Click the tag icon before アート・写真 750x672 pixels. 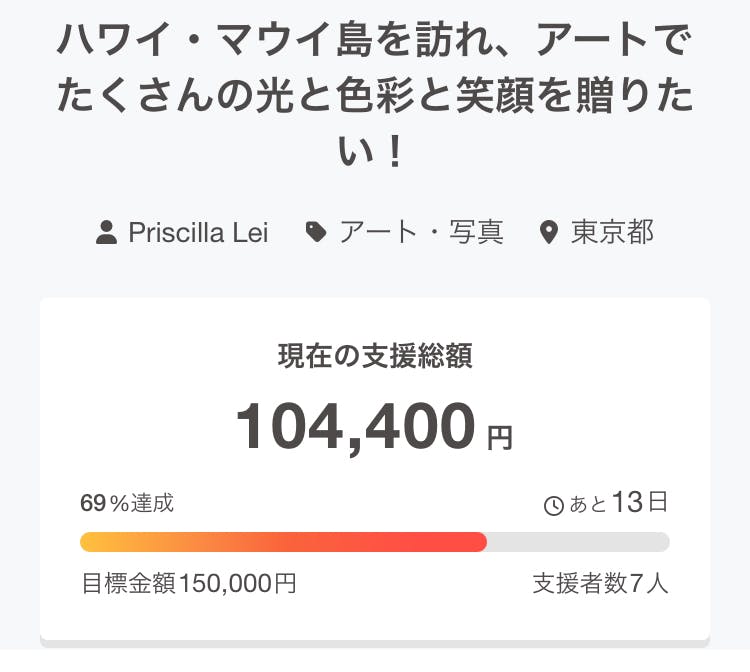316,233
